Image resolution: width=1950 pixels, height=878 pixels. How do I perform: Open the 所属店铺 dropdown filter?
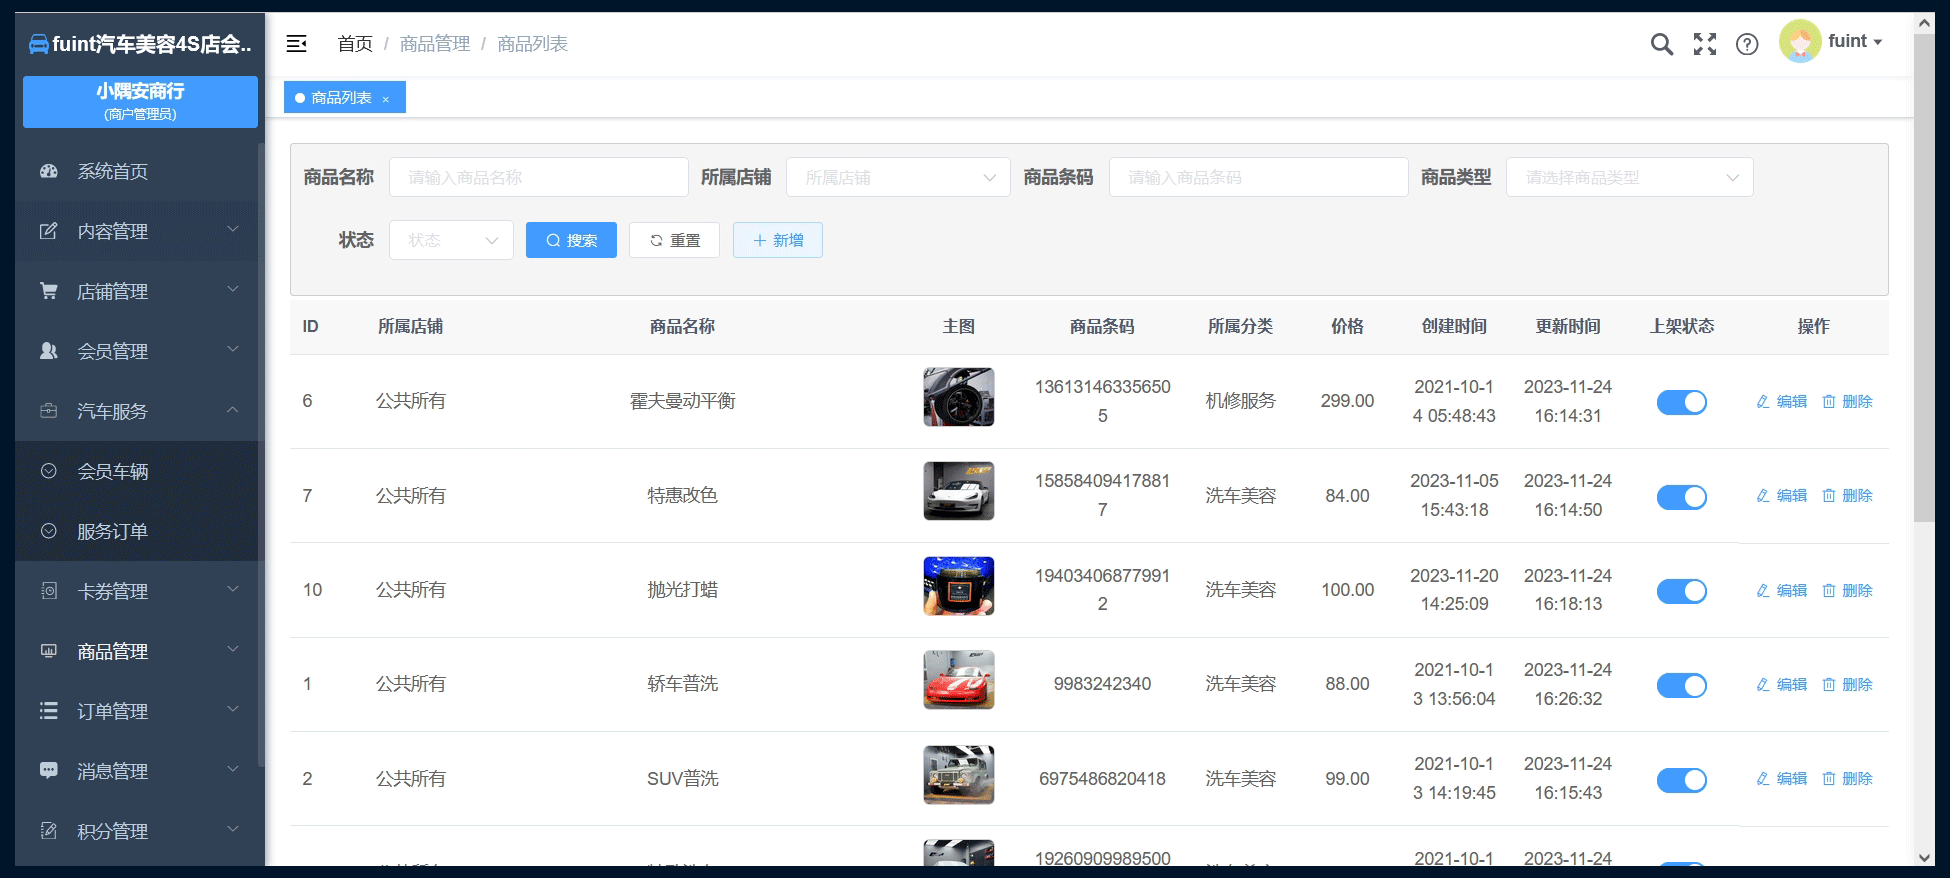898,177
